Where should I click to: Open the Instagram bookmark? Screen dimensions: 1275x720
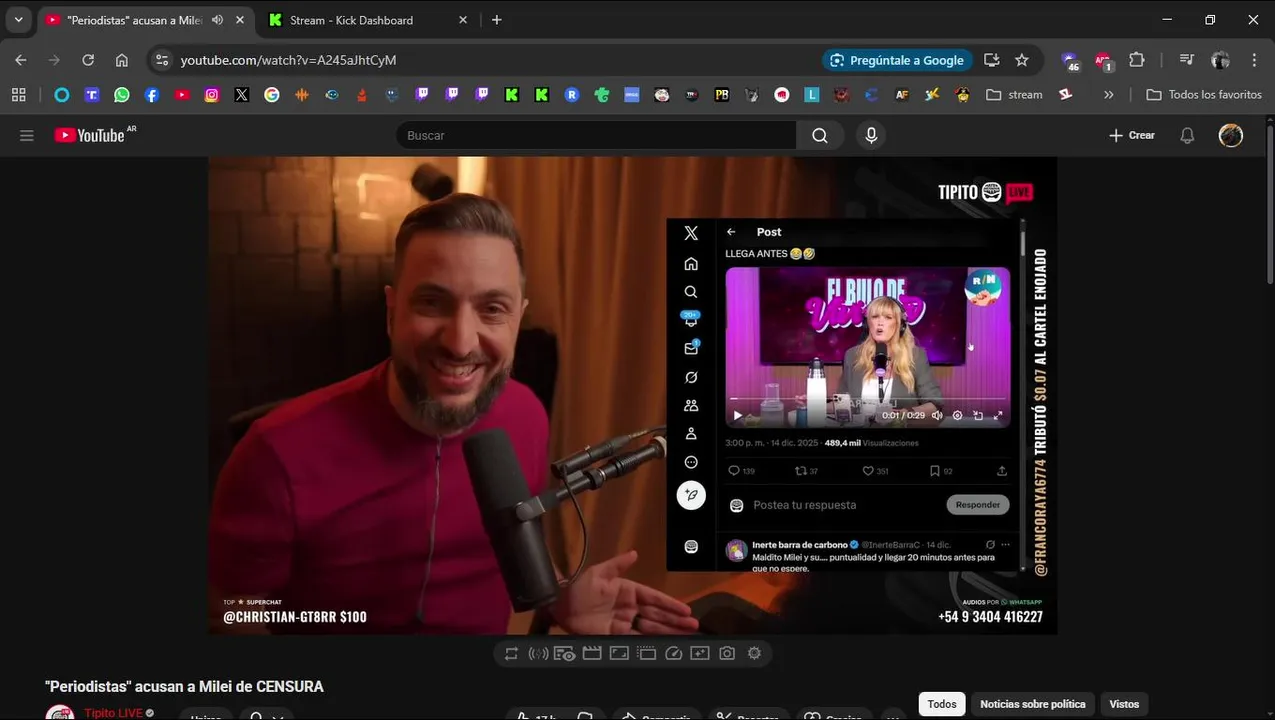coord(212,95)
